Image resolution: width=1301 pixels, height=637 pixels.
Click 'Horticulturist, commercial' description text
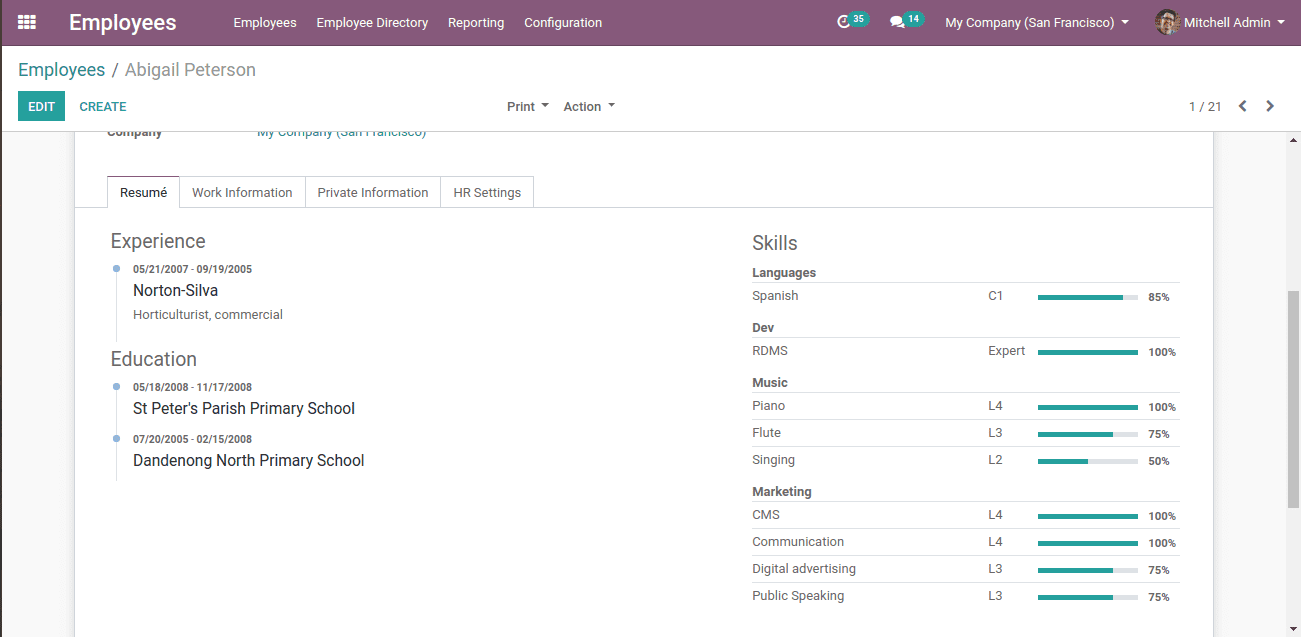click(208, 314)
